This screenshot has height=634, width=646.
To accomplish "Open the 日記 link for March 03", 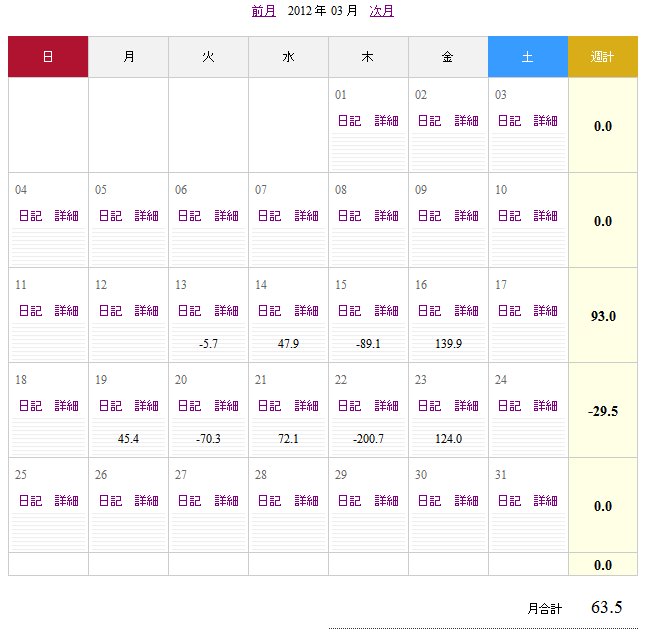I will (x=509, y=121).
